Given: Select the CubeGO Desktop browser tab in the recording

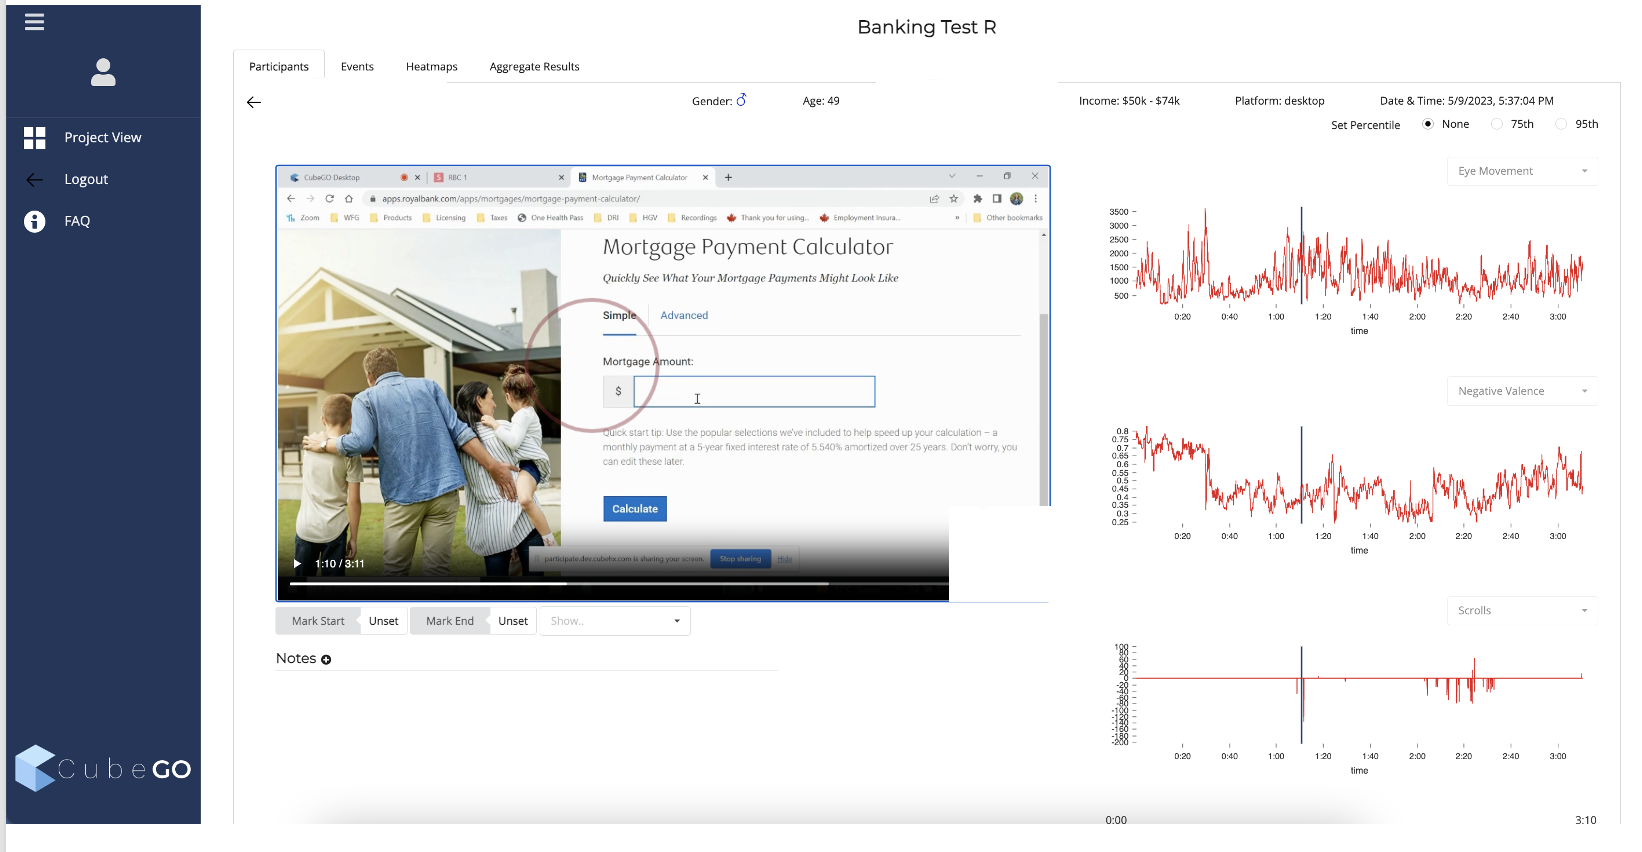Looking at the screenshot, I should pyautogui.click(x=352, y=178).
